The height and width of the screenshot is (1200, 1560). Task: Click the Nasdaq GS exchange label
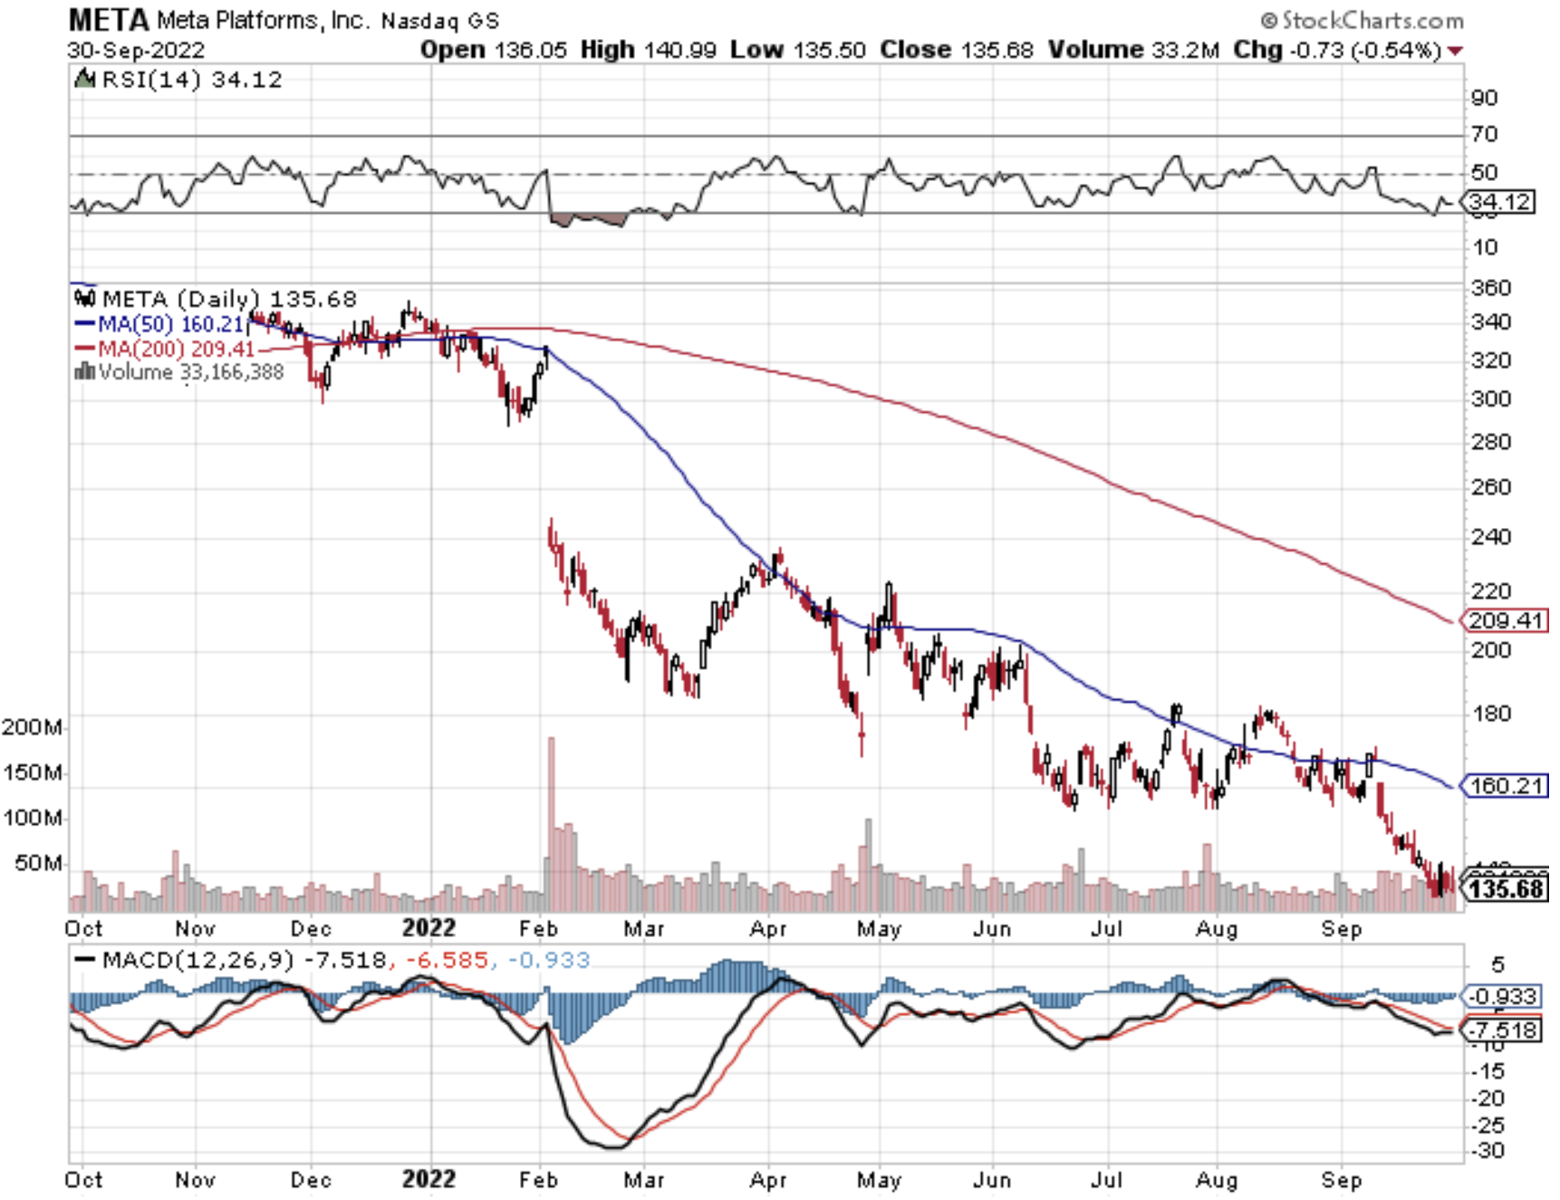click(x=440, y=21)
